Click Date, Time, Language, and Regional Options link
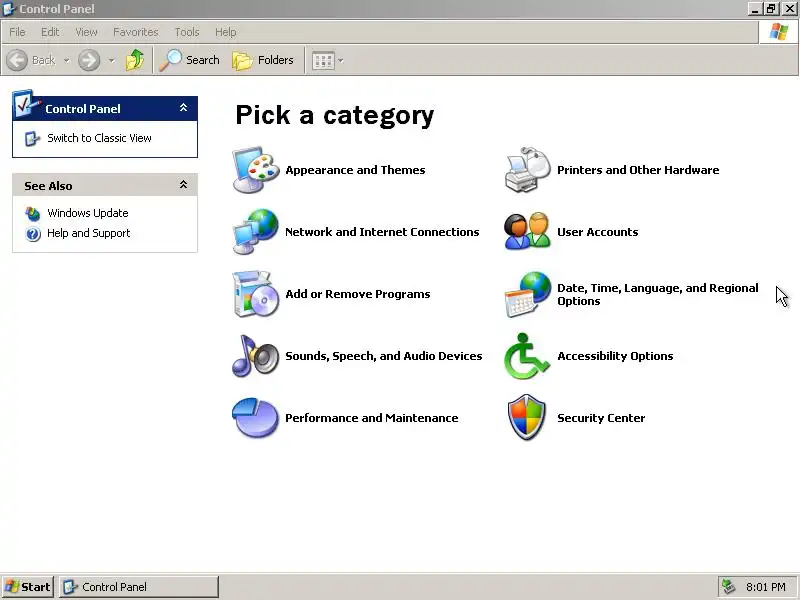 point(658,294)
